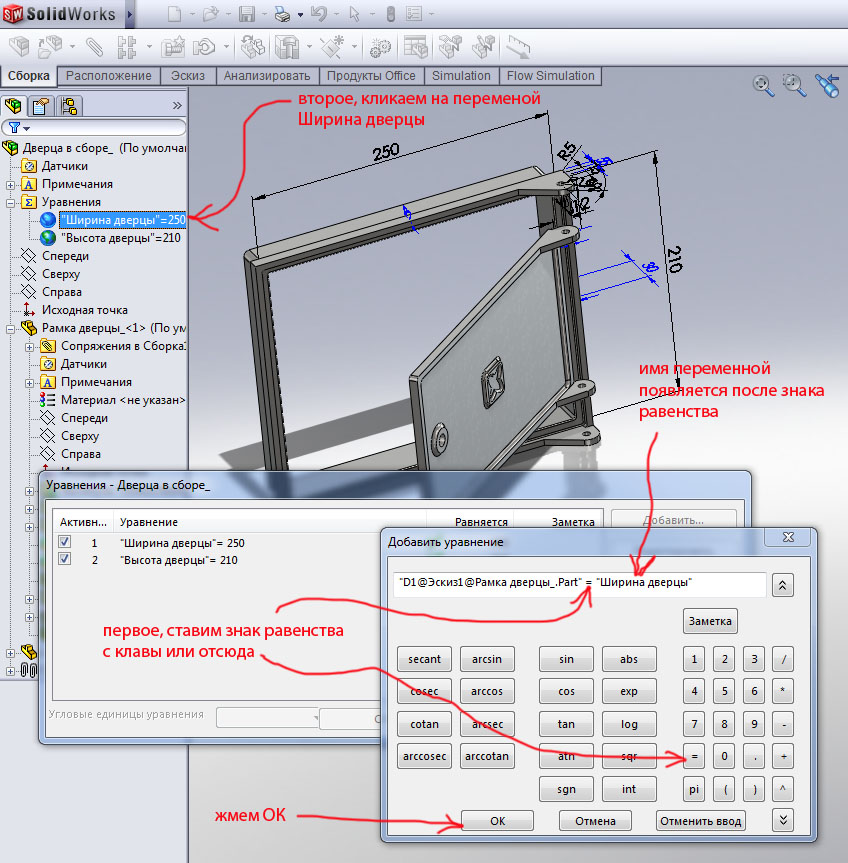Open the Flow Simulation tab

(x=550, y=76)
